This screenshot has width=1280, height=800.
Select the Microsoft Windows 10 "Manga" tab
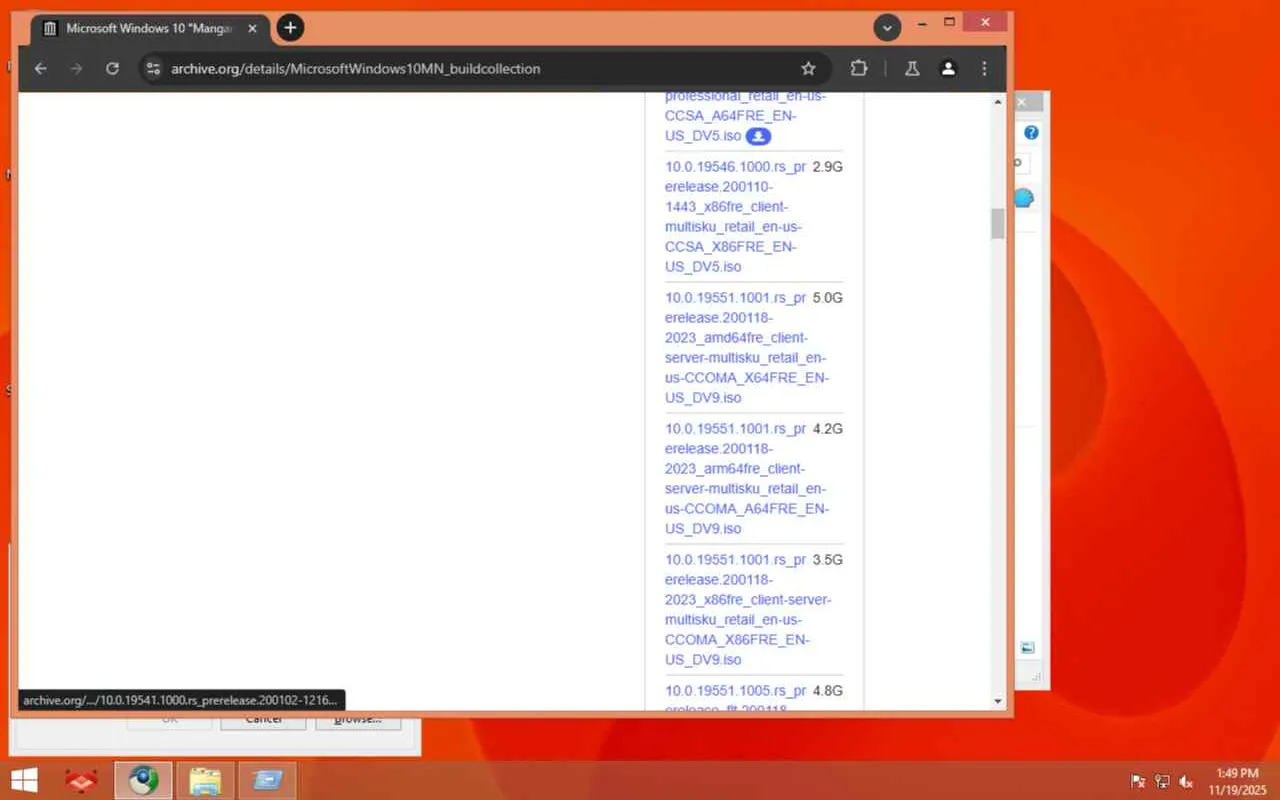point(151,28)
